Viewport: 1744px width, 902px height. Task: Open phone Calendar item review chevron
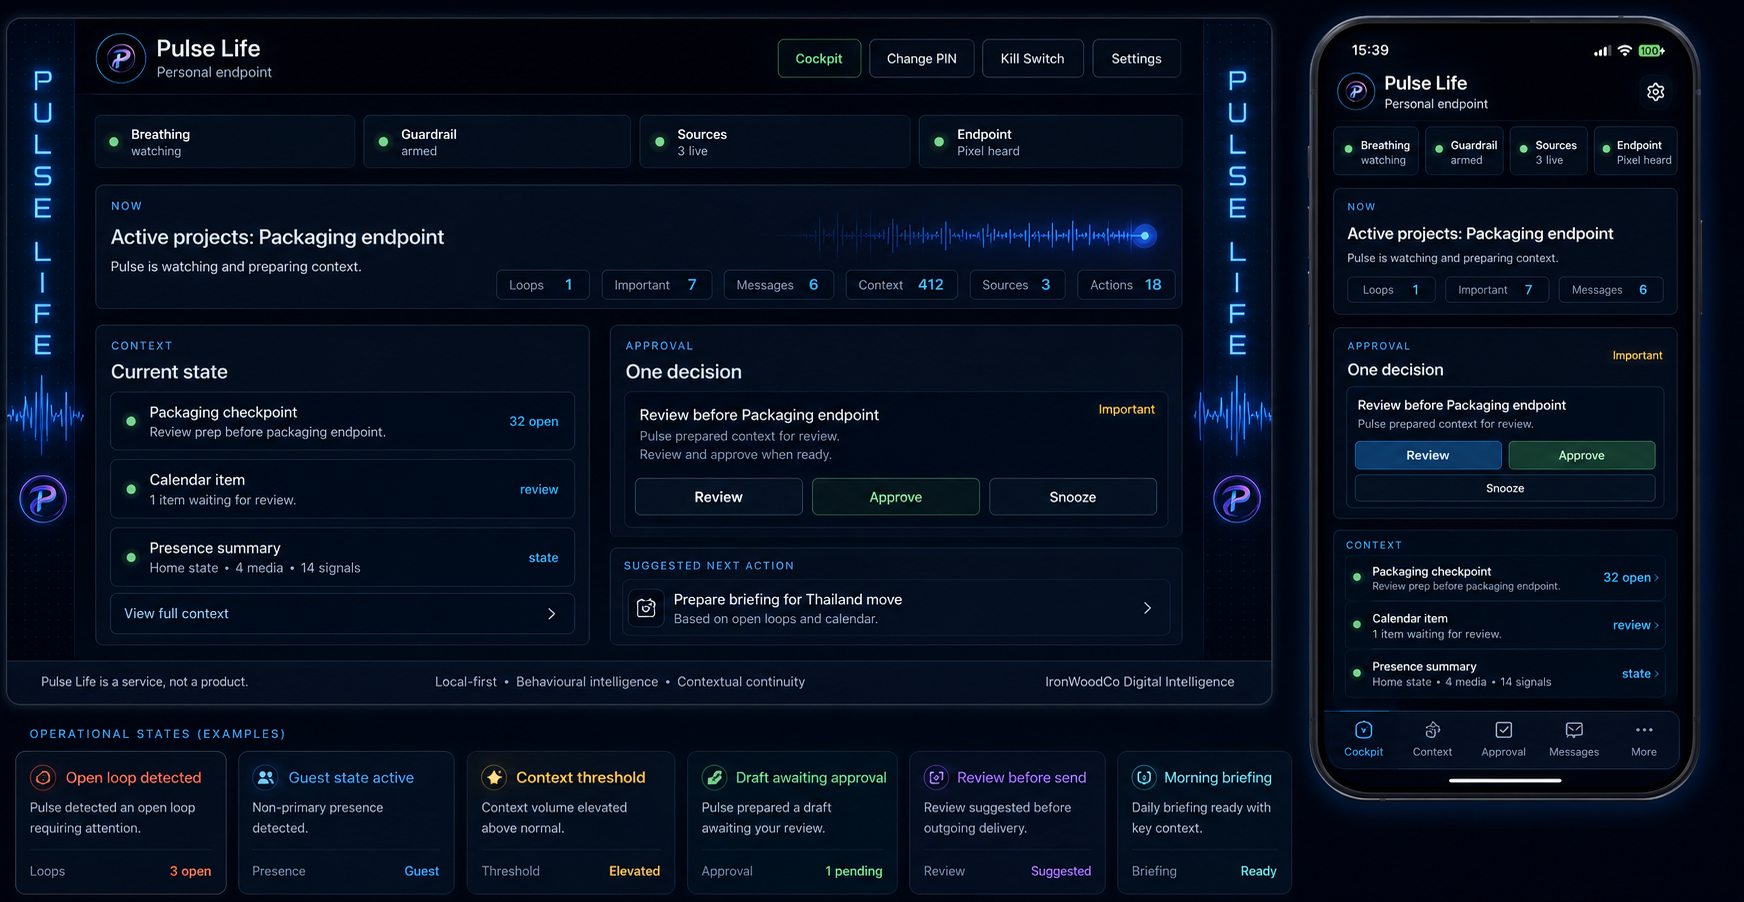click(1636, 625)
